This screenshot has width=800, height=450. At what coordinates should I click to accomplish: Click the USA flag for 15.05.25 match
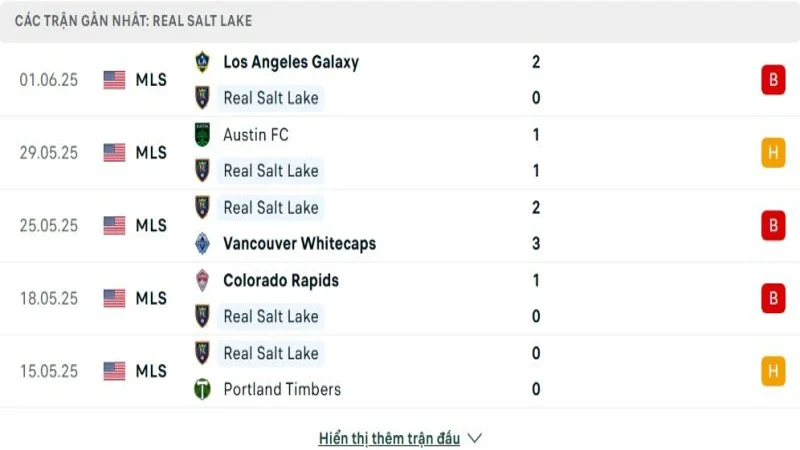[x=115, y=371]
